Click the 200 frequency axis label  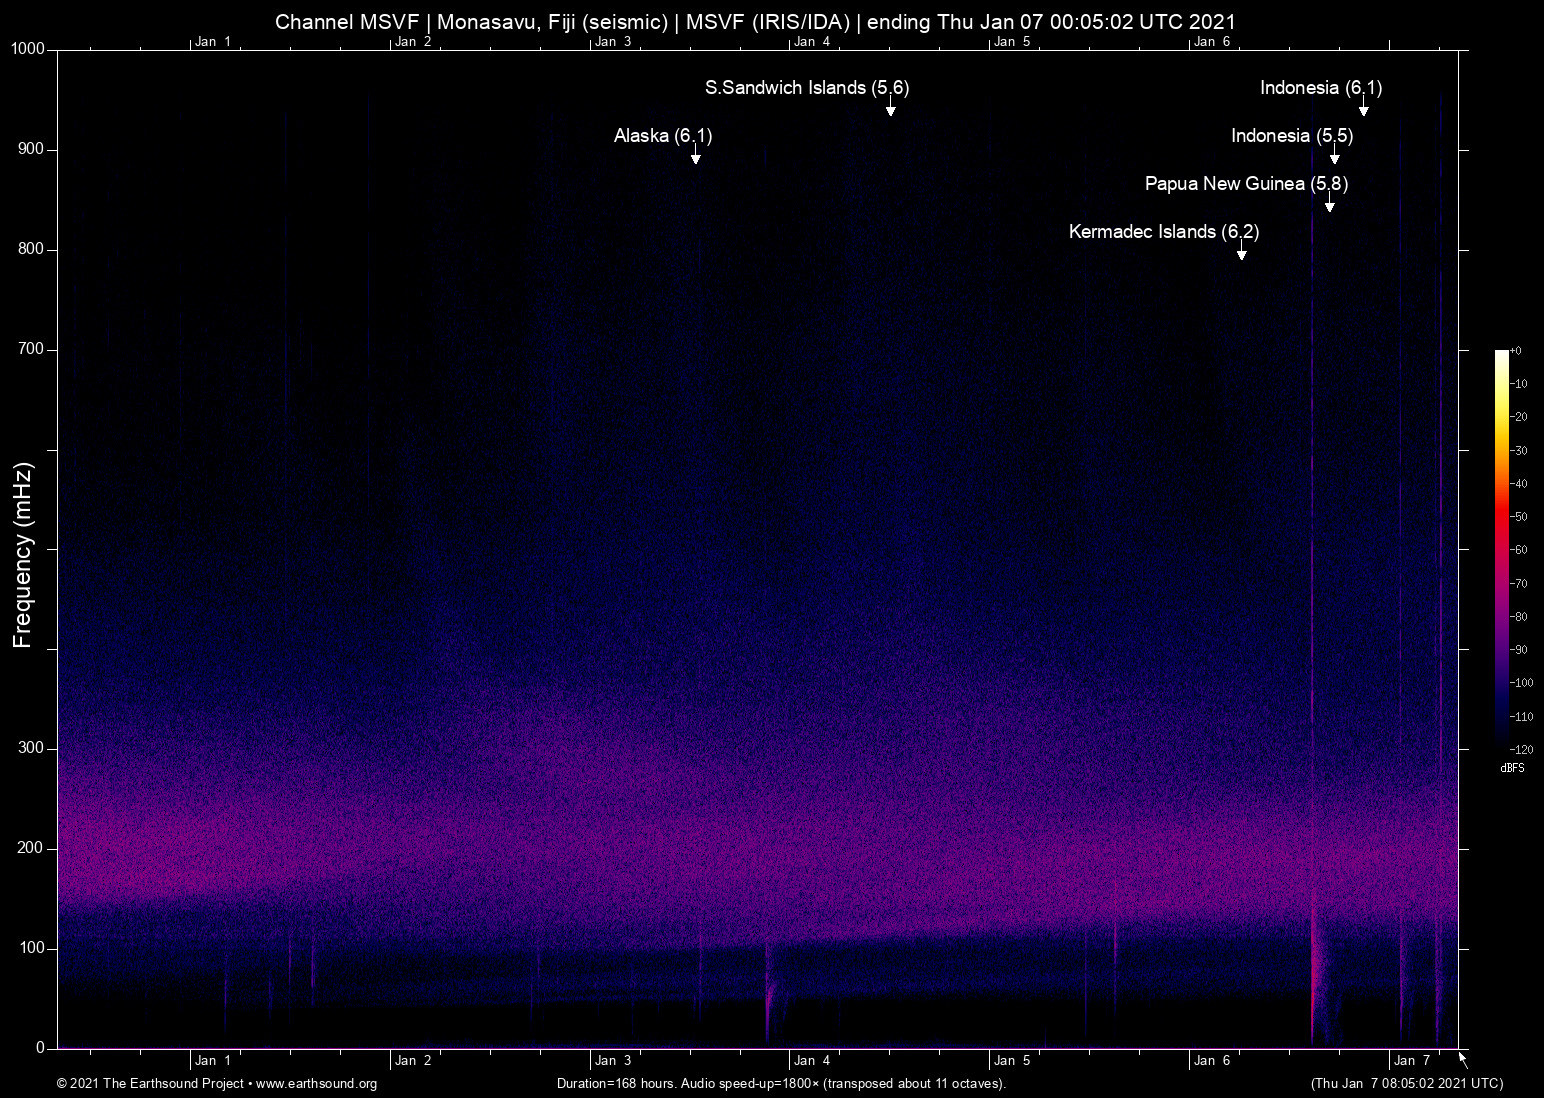point(32,848)
